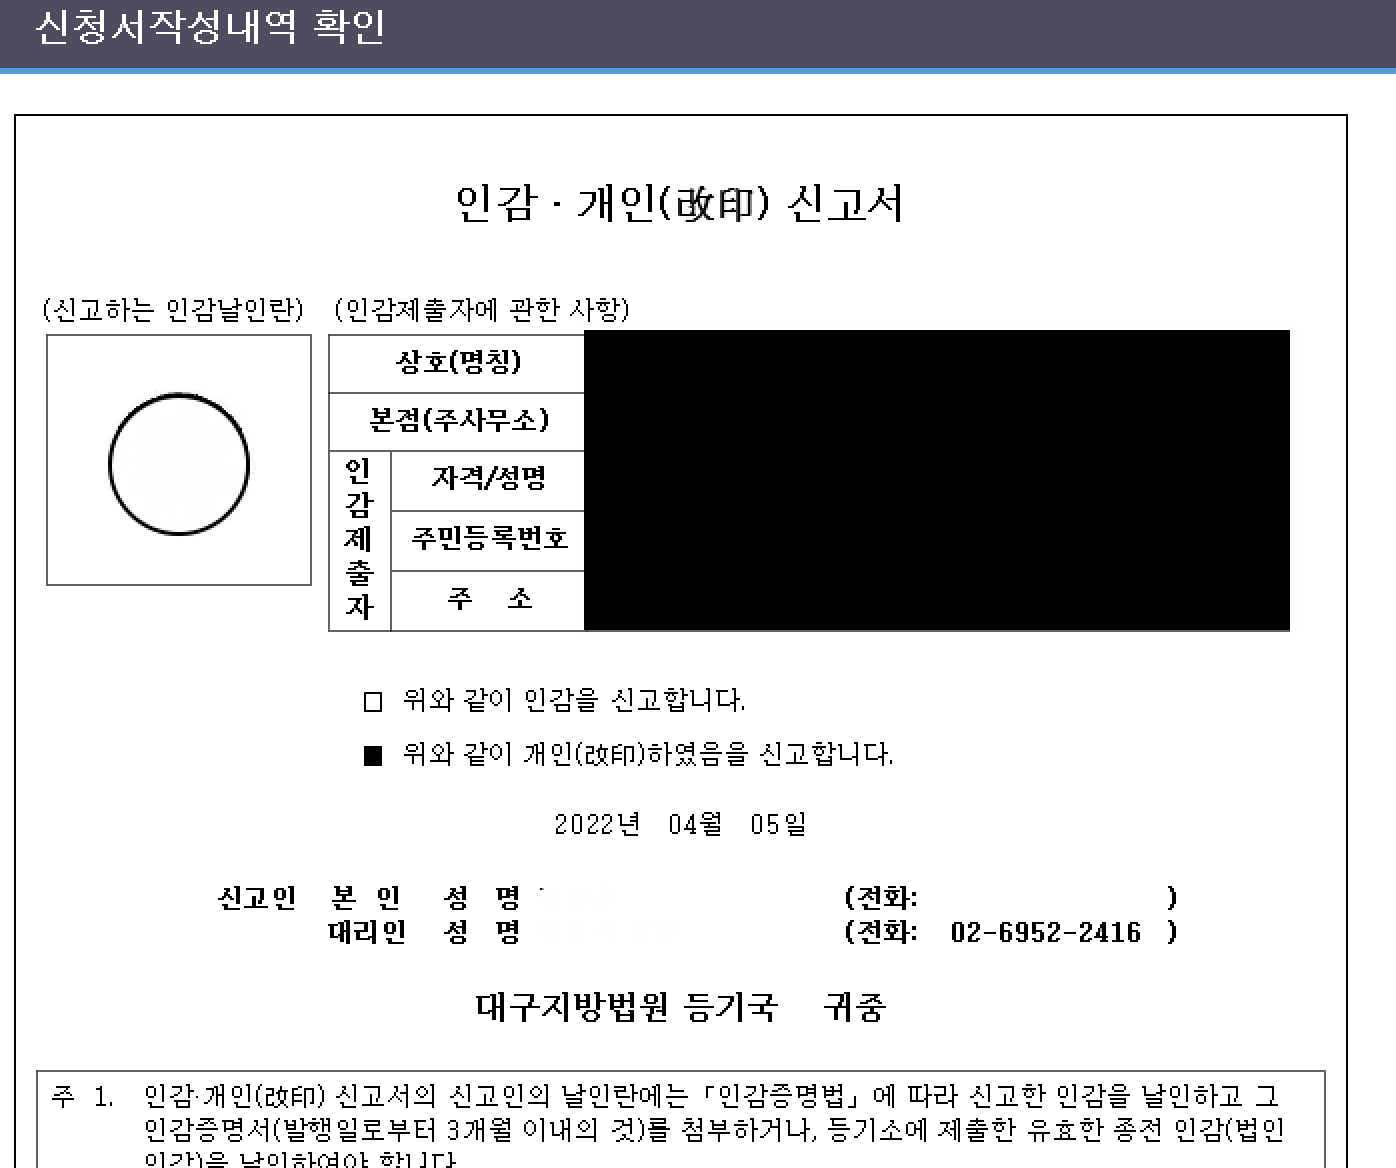Image resolution: width=1396 pixels, height=1168 pixels.
Task: Click the circular seal stamp area
Action: (x=178, y=461)
